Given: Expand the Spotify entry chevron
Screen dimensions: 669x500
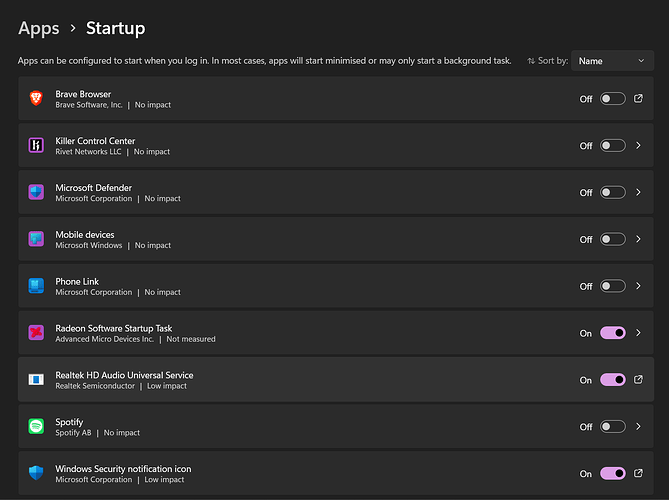Looking at the screenshot, I should coord(638,427).
